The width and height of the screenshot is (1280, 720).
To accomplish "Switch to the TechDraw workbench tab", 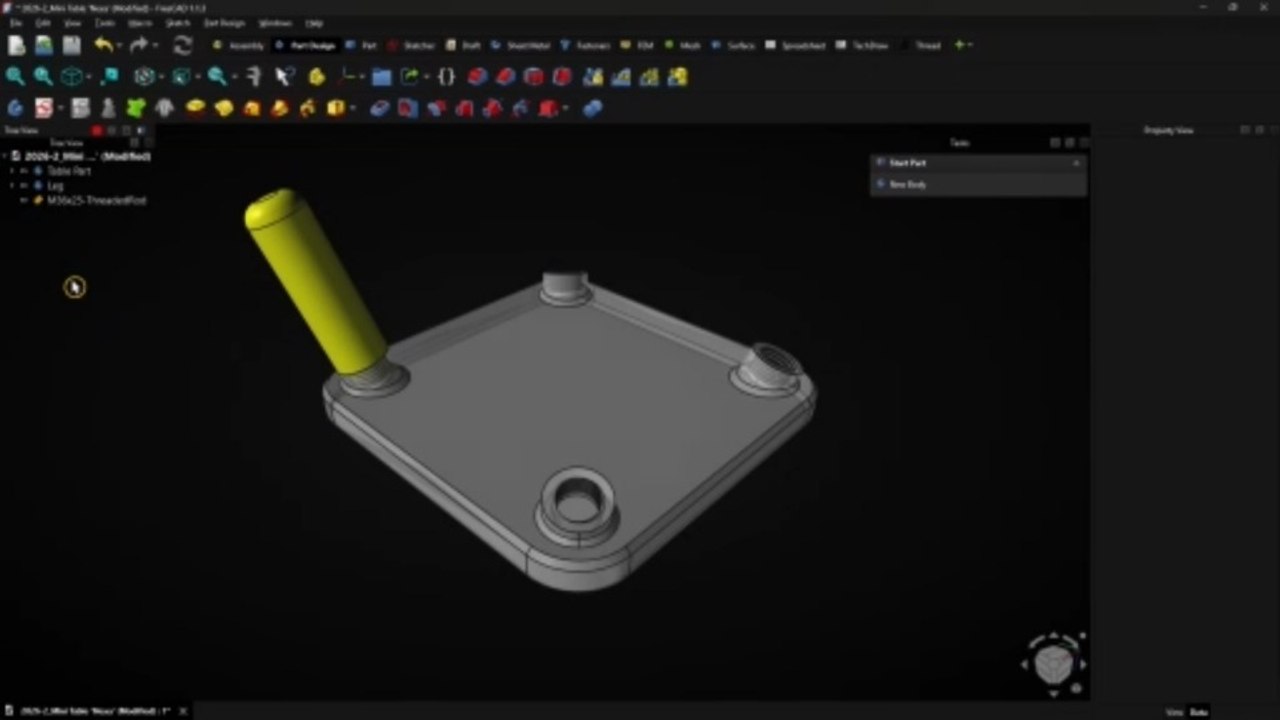I will [x=862, y=45].
